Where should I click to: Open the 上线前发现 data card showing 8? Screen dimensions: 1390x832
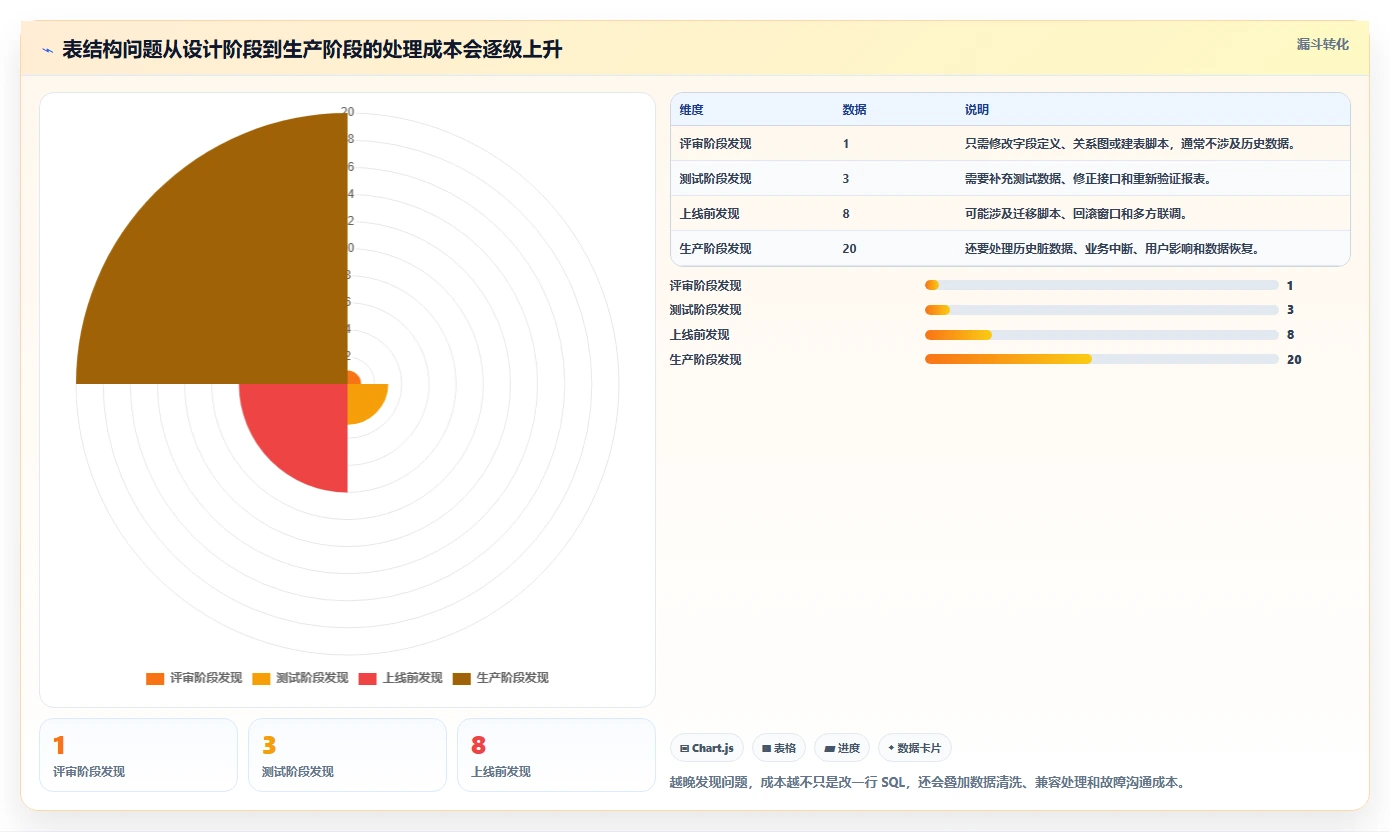557,755
